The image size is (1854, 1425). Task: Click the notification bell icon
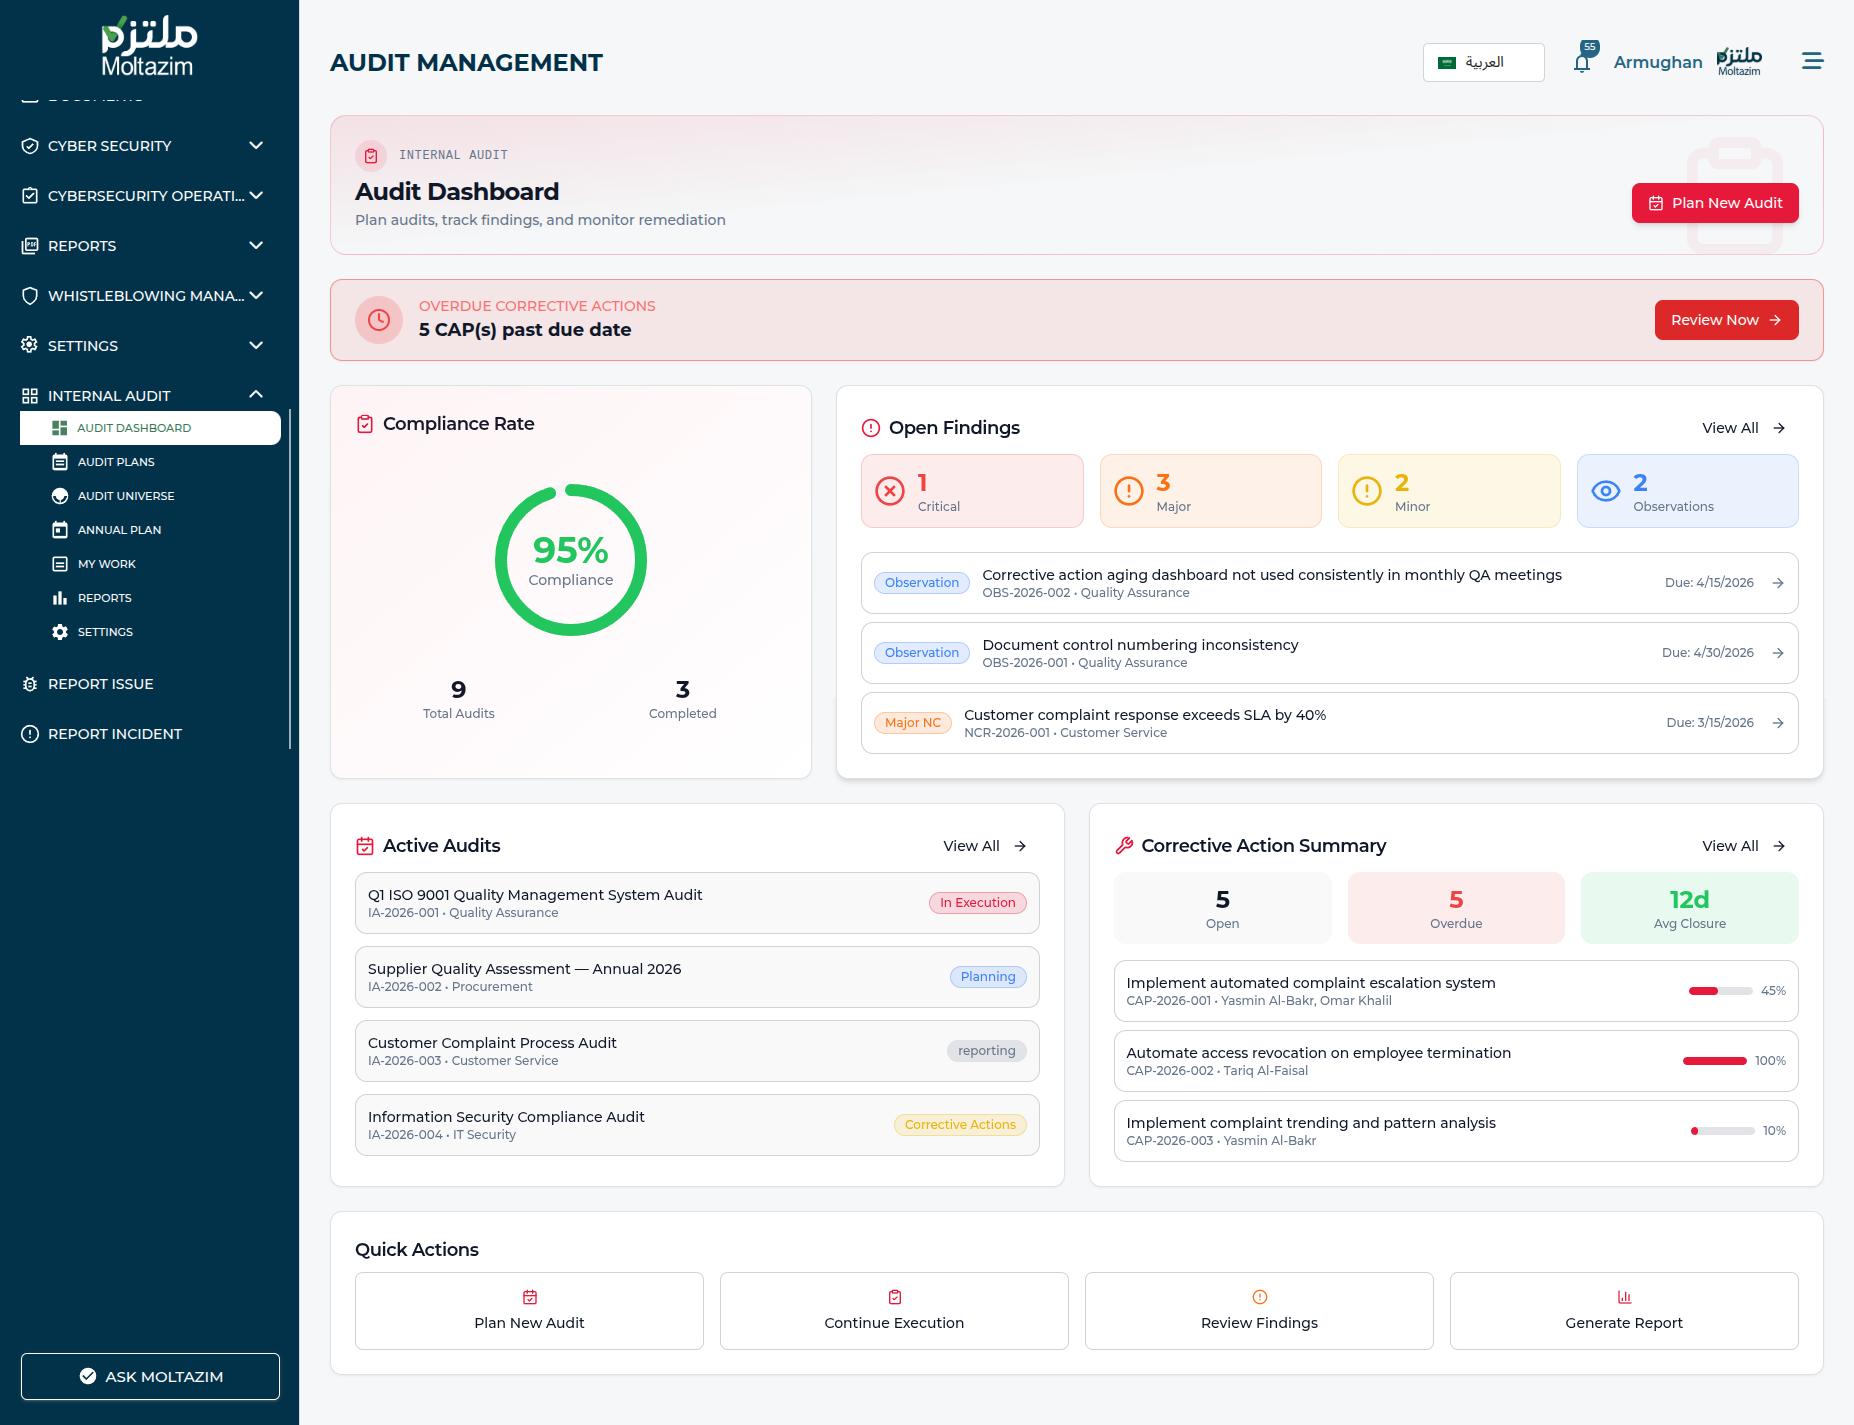(1581, 63)
